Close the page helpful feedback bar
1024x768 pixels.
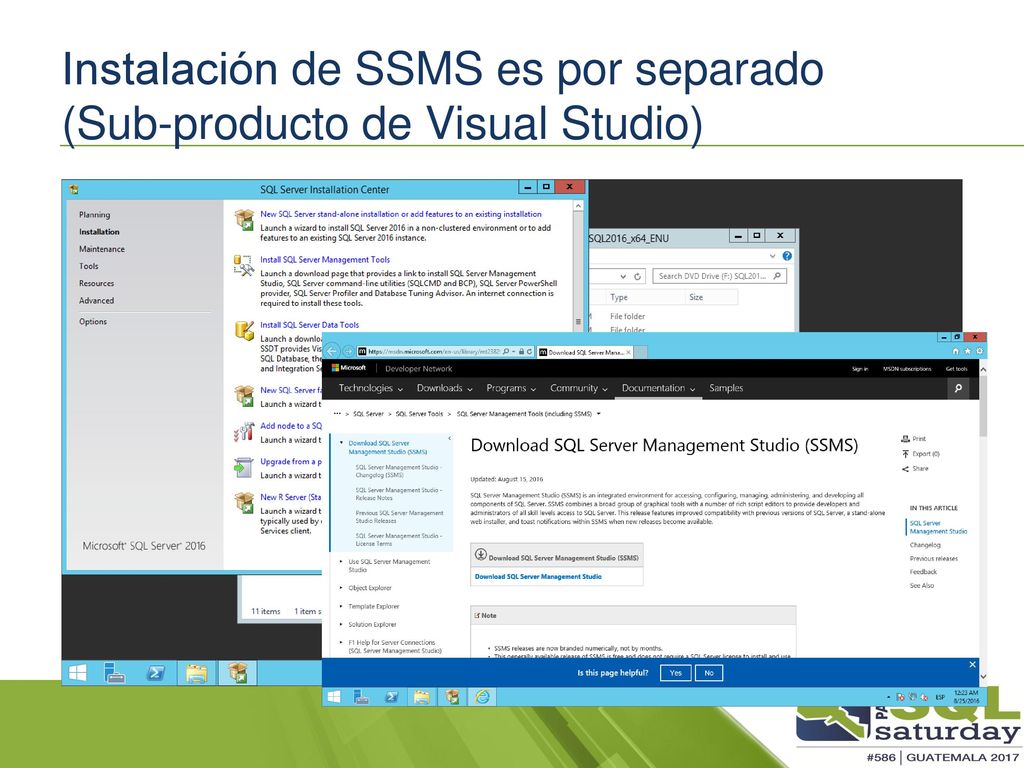point(972,664)
